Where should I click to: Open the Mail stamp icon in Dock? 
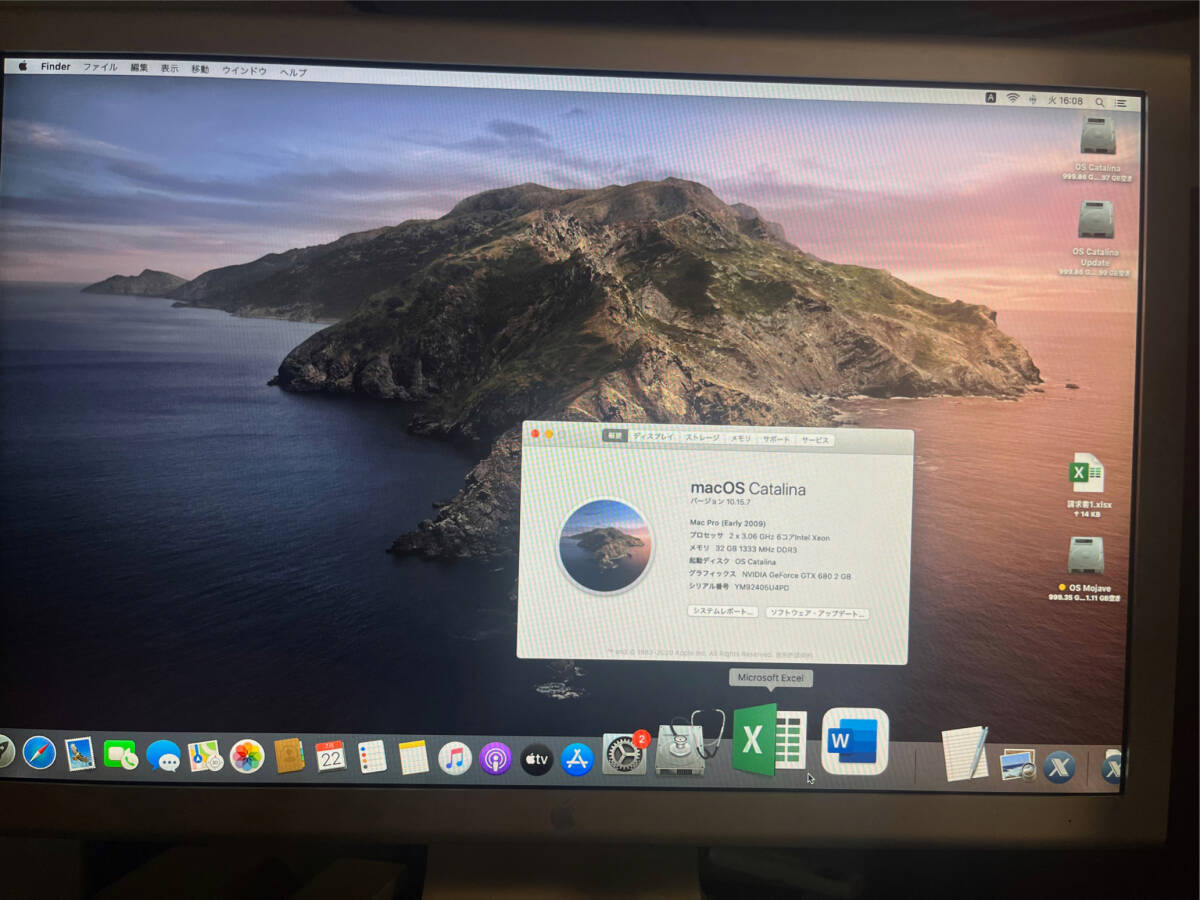pos(80,753)
